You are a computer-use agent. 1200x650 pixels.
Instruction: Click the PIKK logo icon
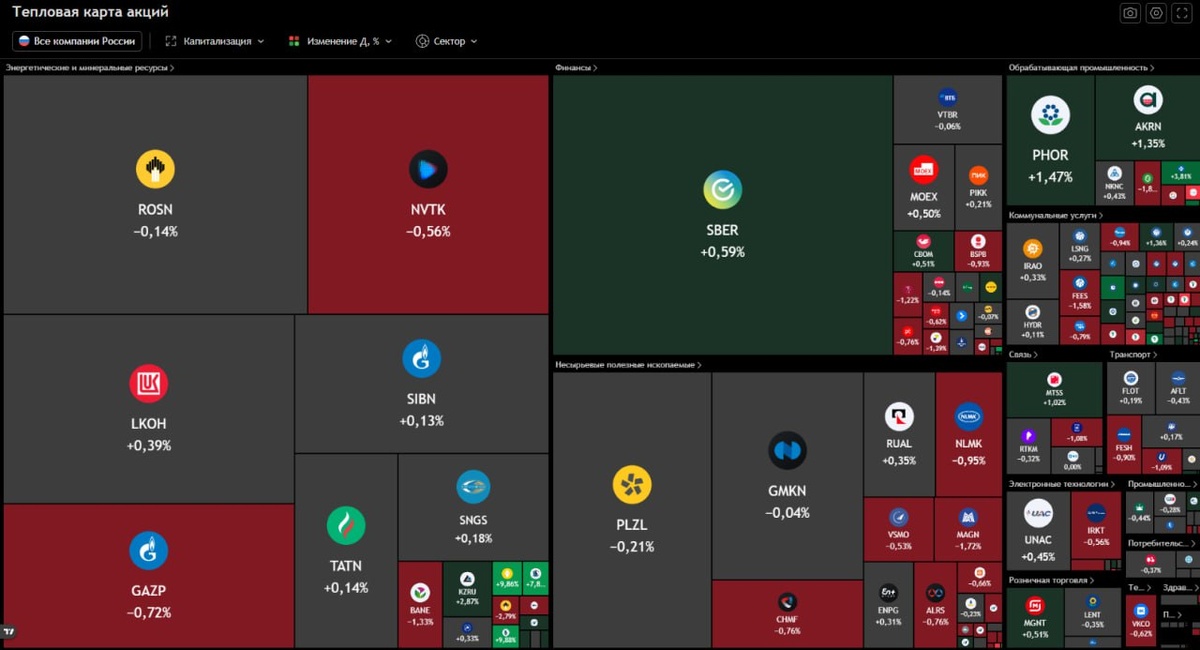pos(978,175)
